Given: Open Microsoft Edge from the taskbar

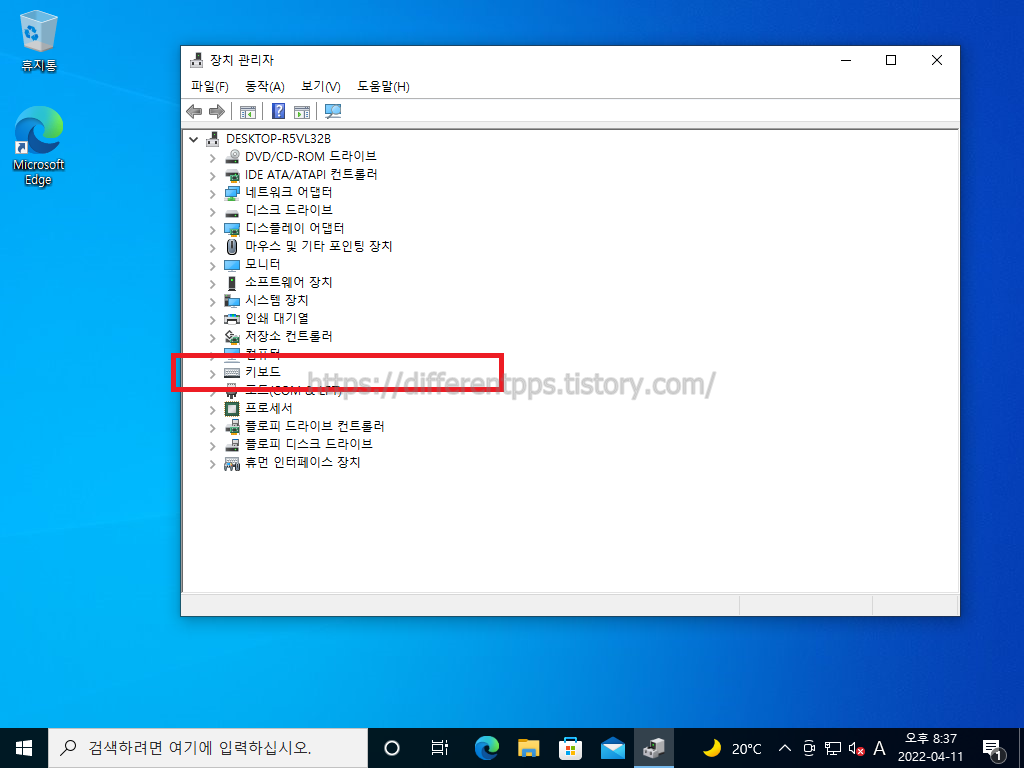Looking at the screenshot, I should click(x=487, y=748).
